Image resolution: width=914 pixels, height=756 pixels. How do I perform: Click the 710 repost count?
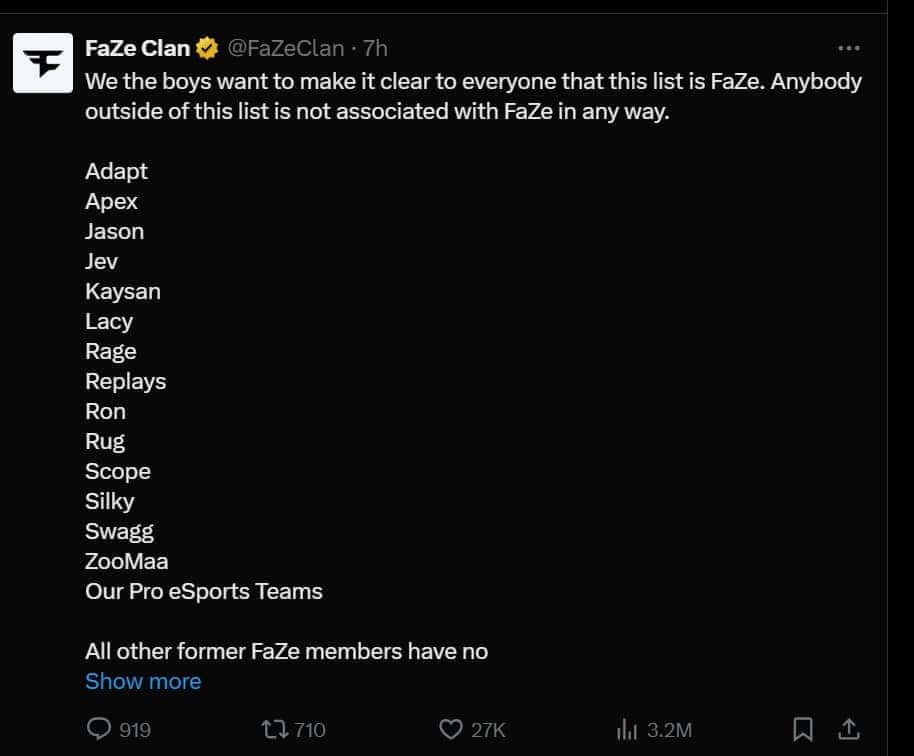click(x=310, y=729)
